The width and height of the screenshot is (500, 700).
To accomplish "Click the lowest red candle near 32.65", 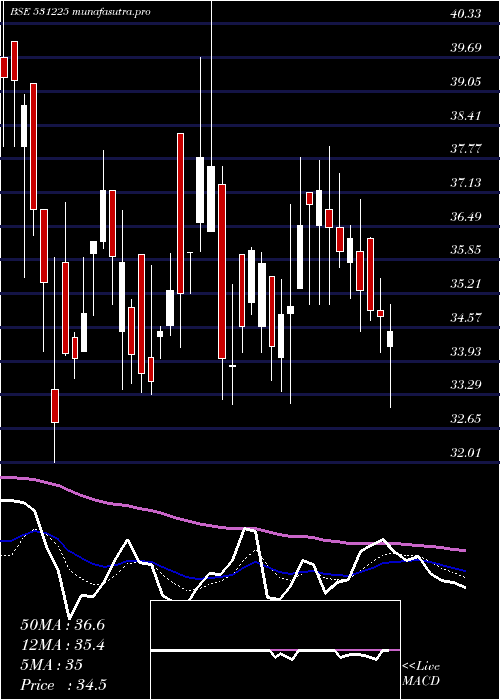I will [x=54, y=406].
